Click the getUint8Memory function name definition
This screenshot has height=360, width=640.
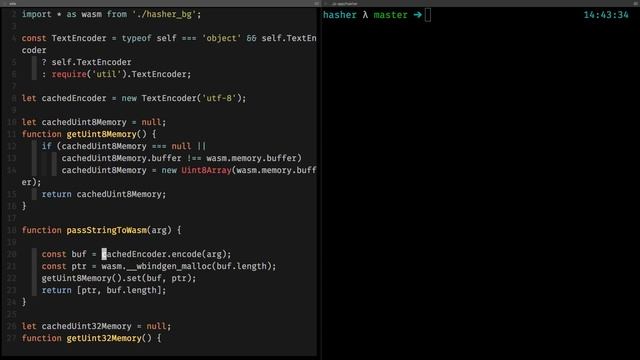click(101, 134)
